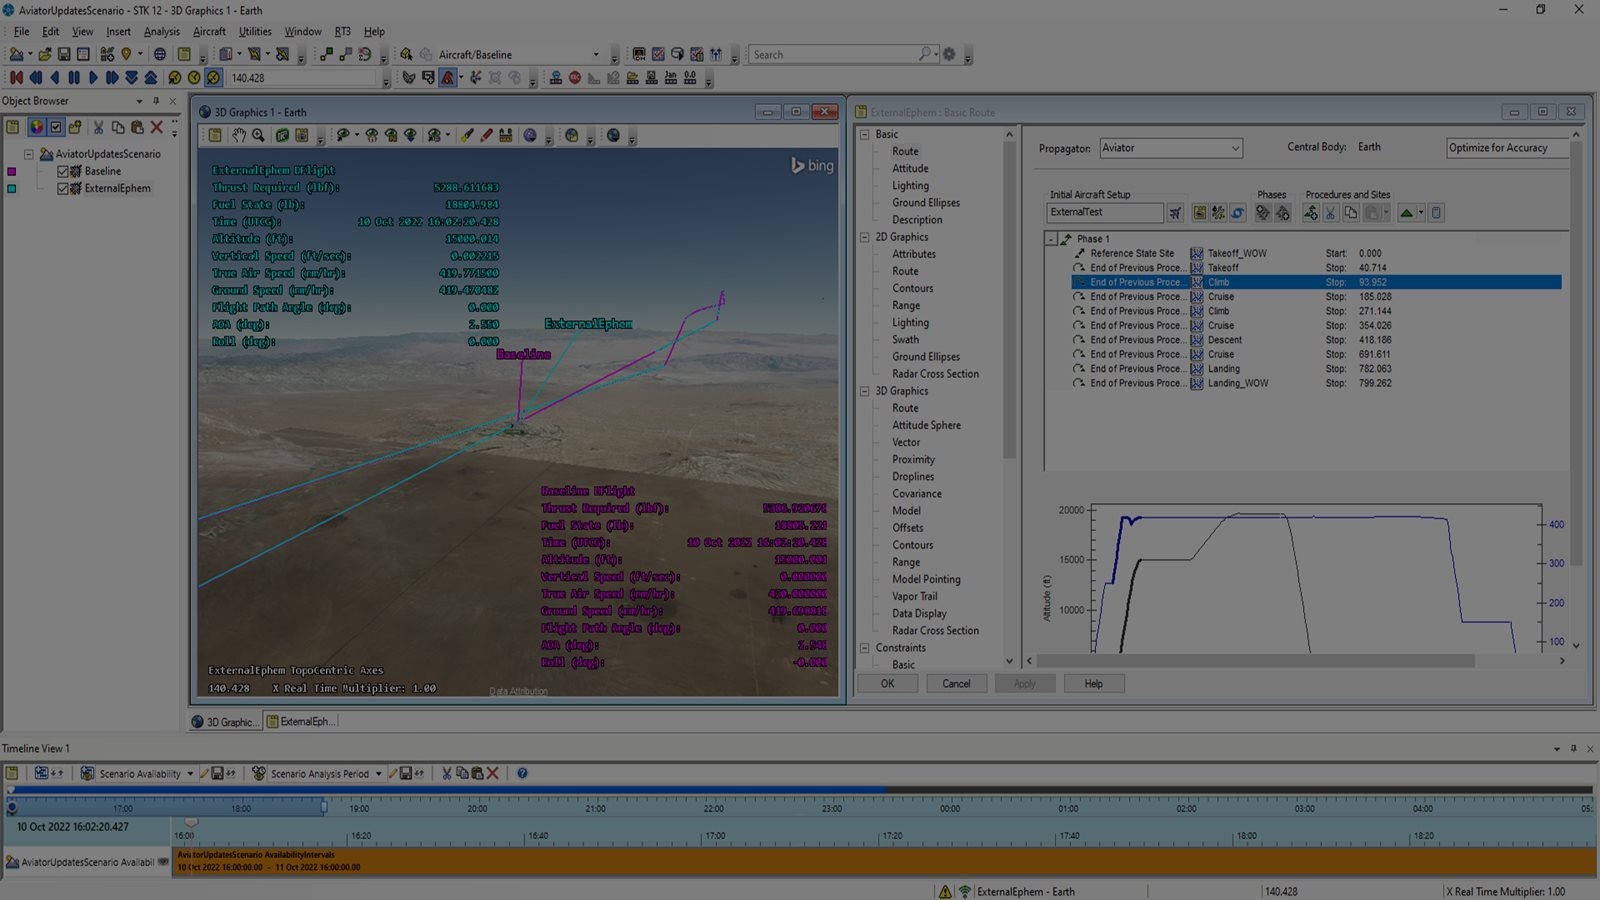Uncheck the Baseline object visibility checkbox
The image size is (1600, 900).
[63, 170]
